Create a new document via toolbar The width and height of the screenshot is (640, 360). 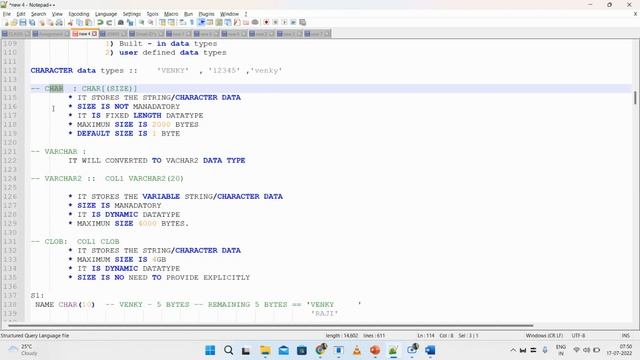(x=6, y=22)
